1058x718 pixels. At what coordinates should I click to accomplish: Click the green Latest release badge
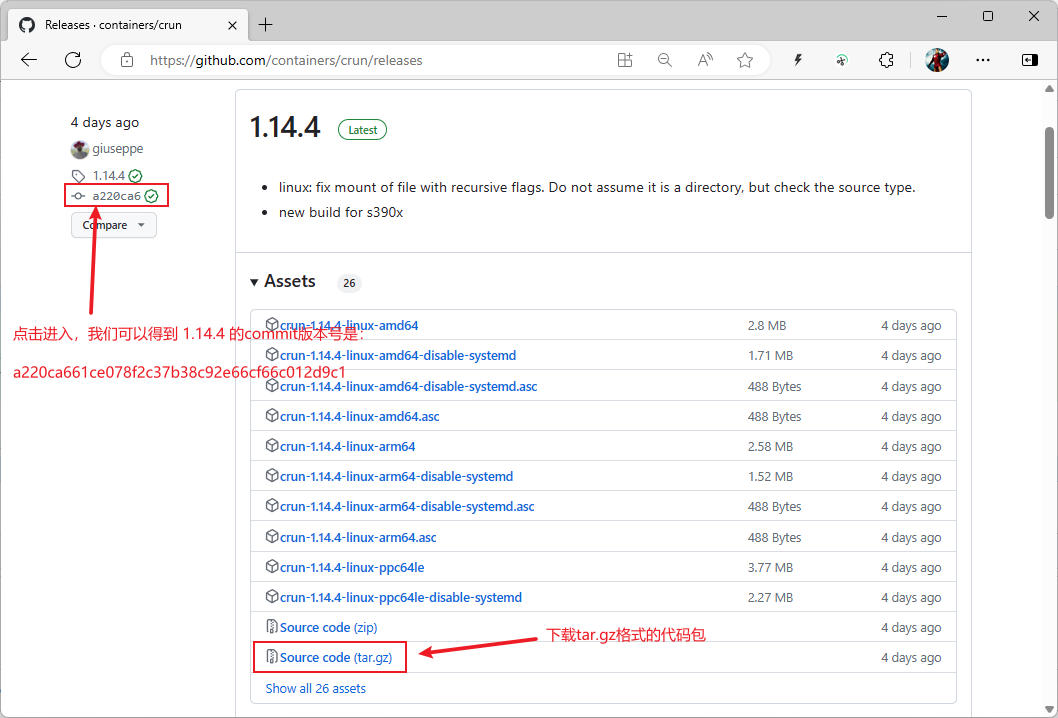362,130
